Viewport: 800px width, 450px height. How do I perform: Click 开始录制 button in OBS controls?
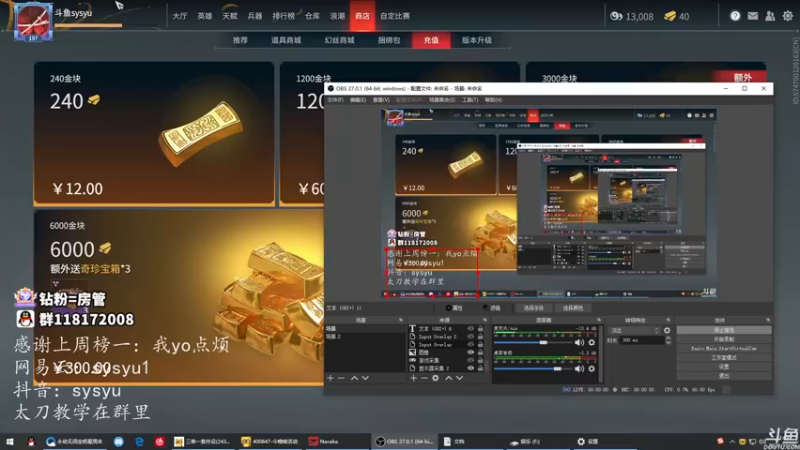[723, 339]
